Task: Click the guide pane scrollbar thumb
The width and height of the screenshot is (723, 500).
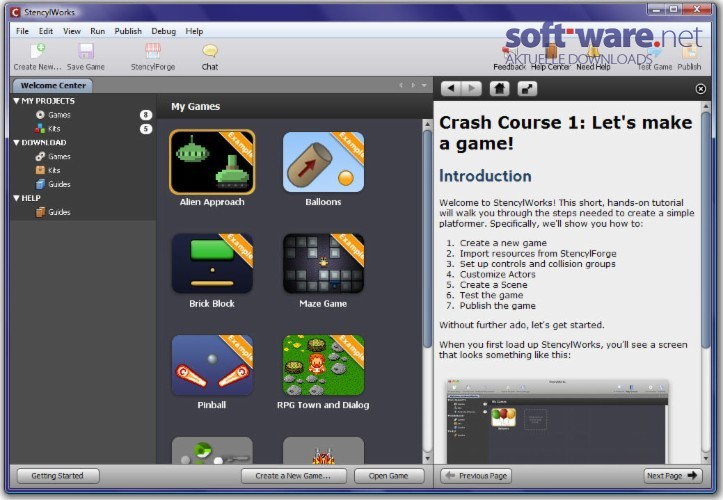Action: pyautogui.click(x=706, y=229)
